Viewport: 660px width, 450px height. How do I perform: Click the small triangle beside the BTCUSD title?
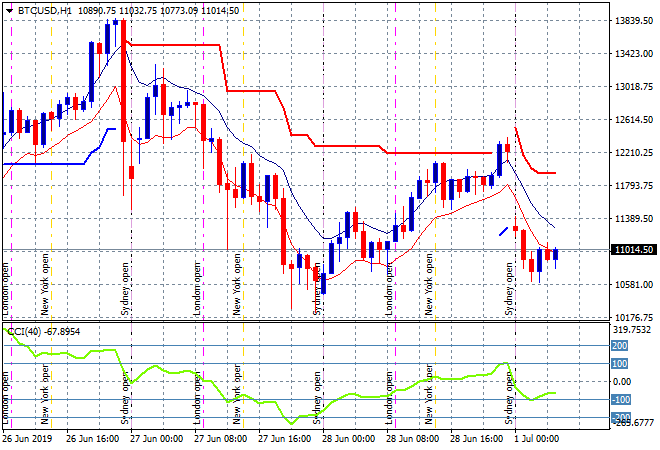tap(9, 9)
